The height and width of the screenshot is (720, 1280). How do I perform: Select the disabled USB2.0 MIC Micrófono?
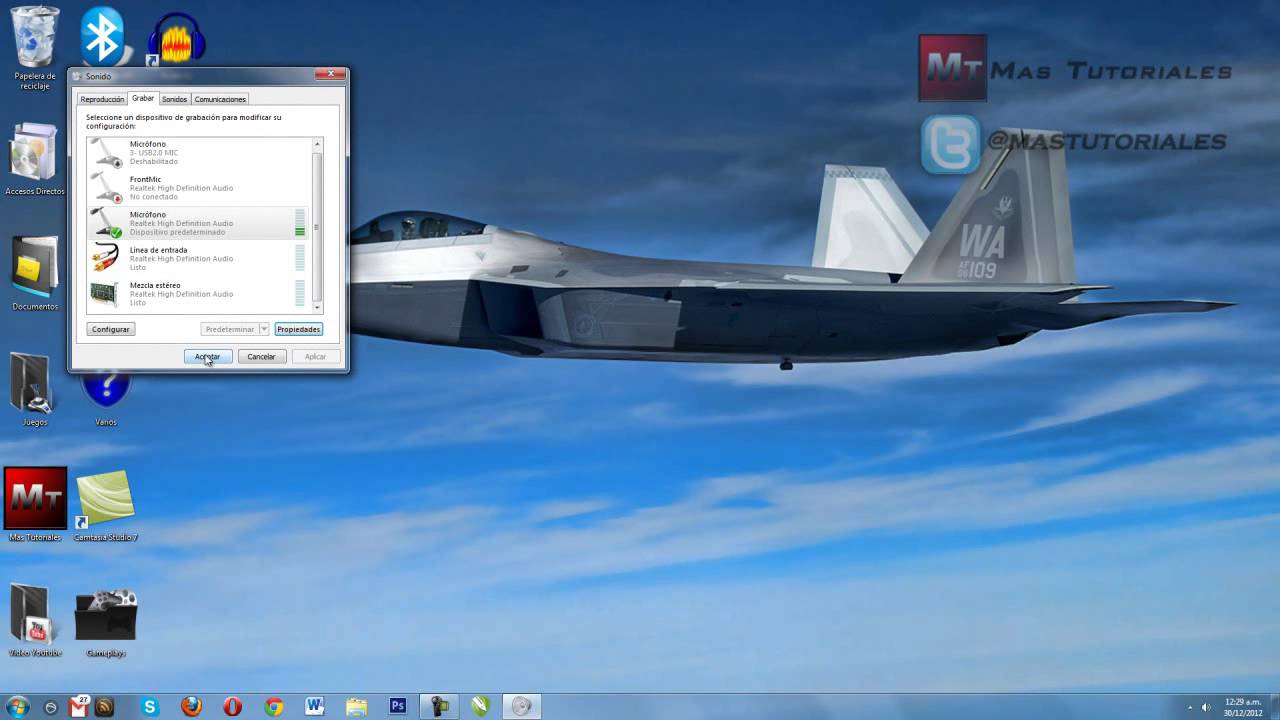[x=199, y=153]
